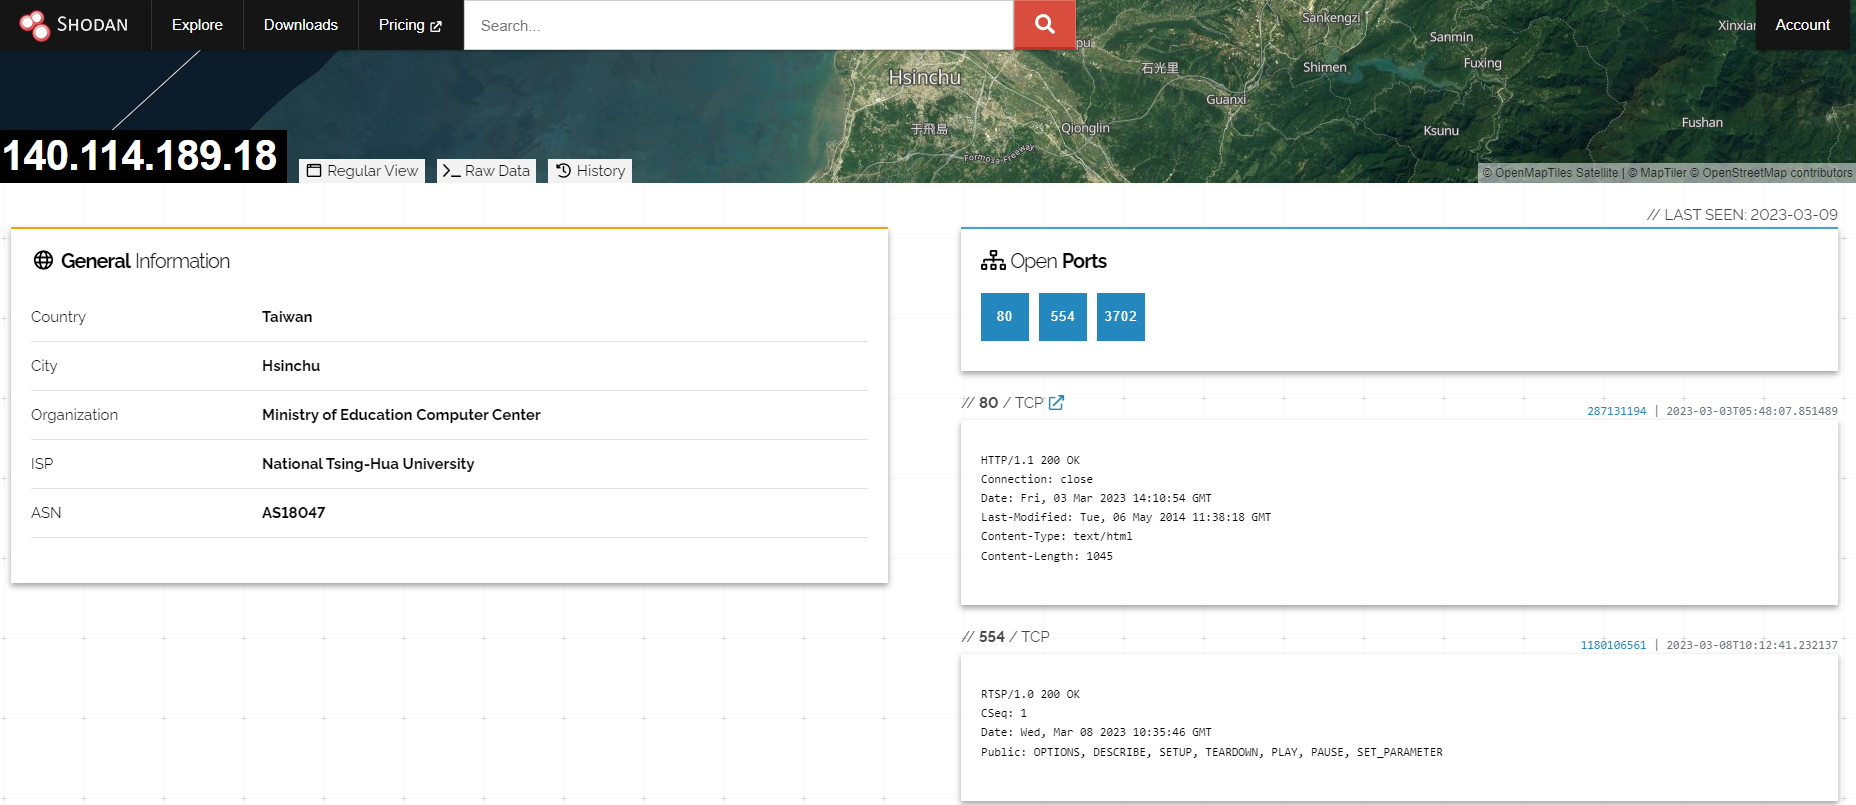Switch to the Regular View tab
Image resolution: width=1856 pixels, height=805 pixels.
coord(362,171)
